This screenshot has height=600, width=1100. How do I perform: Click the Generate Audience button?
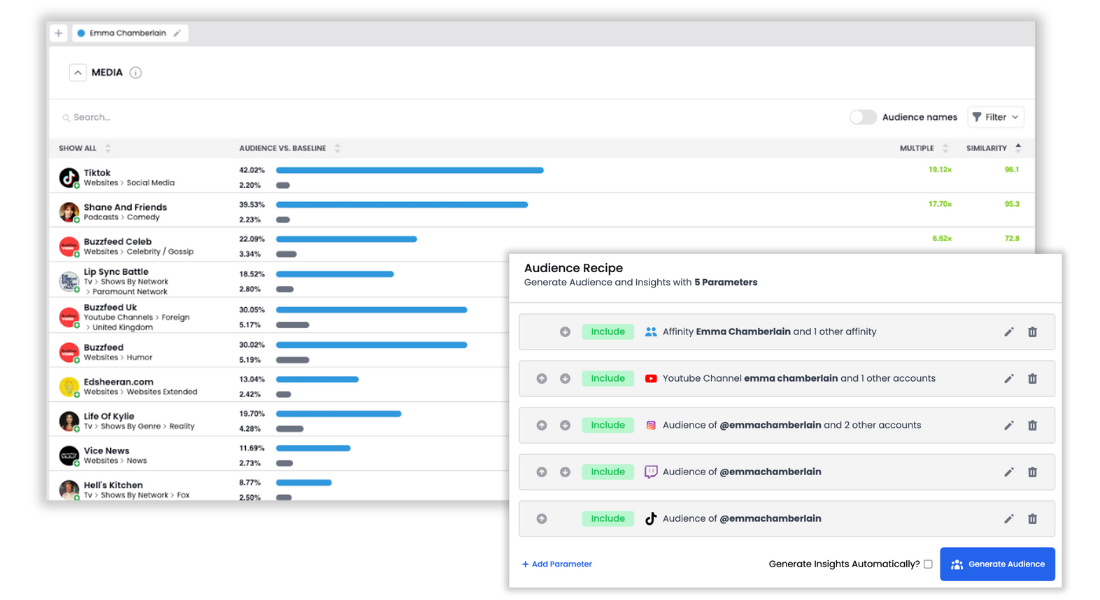(x=998, y=564)
